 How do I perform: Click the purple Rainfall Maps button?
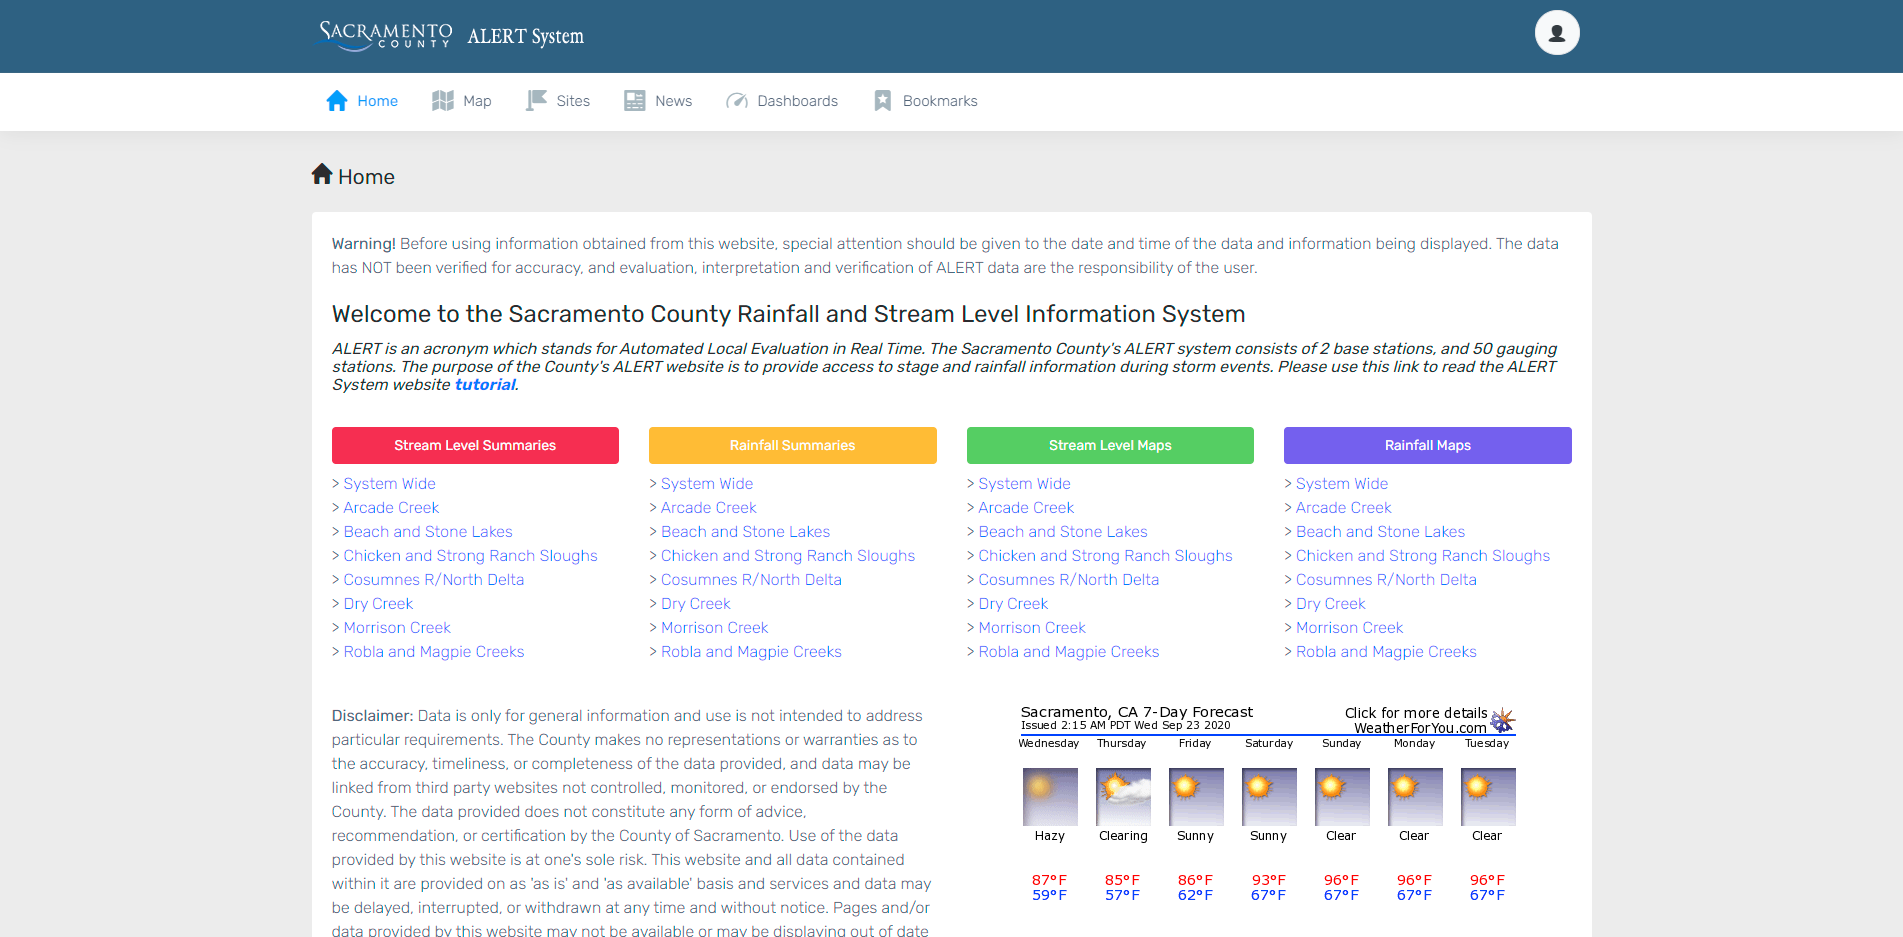(x=1427, y=445)
